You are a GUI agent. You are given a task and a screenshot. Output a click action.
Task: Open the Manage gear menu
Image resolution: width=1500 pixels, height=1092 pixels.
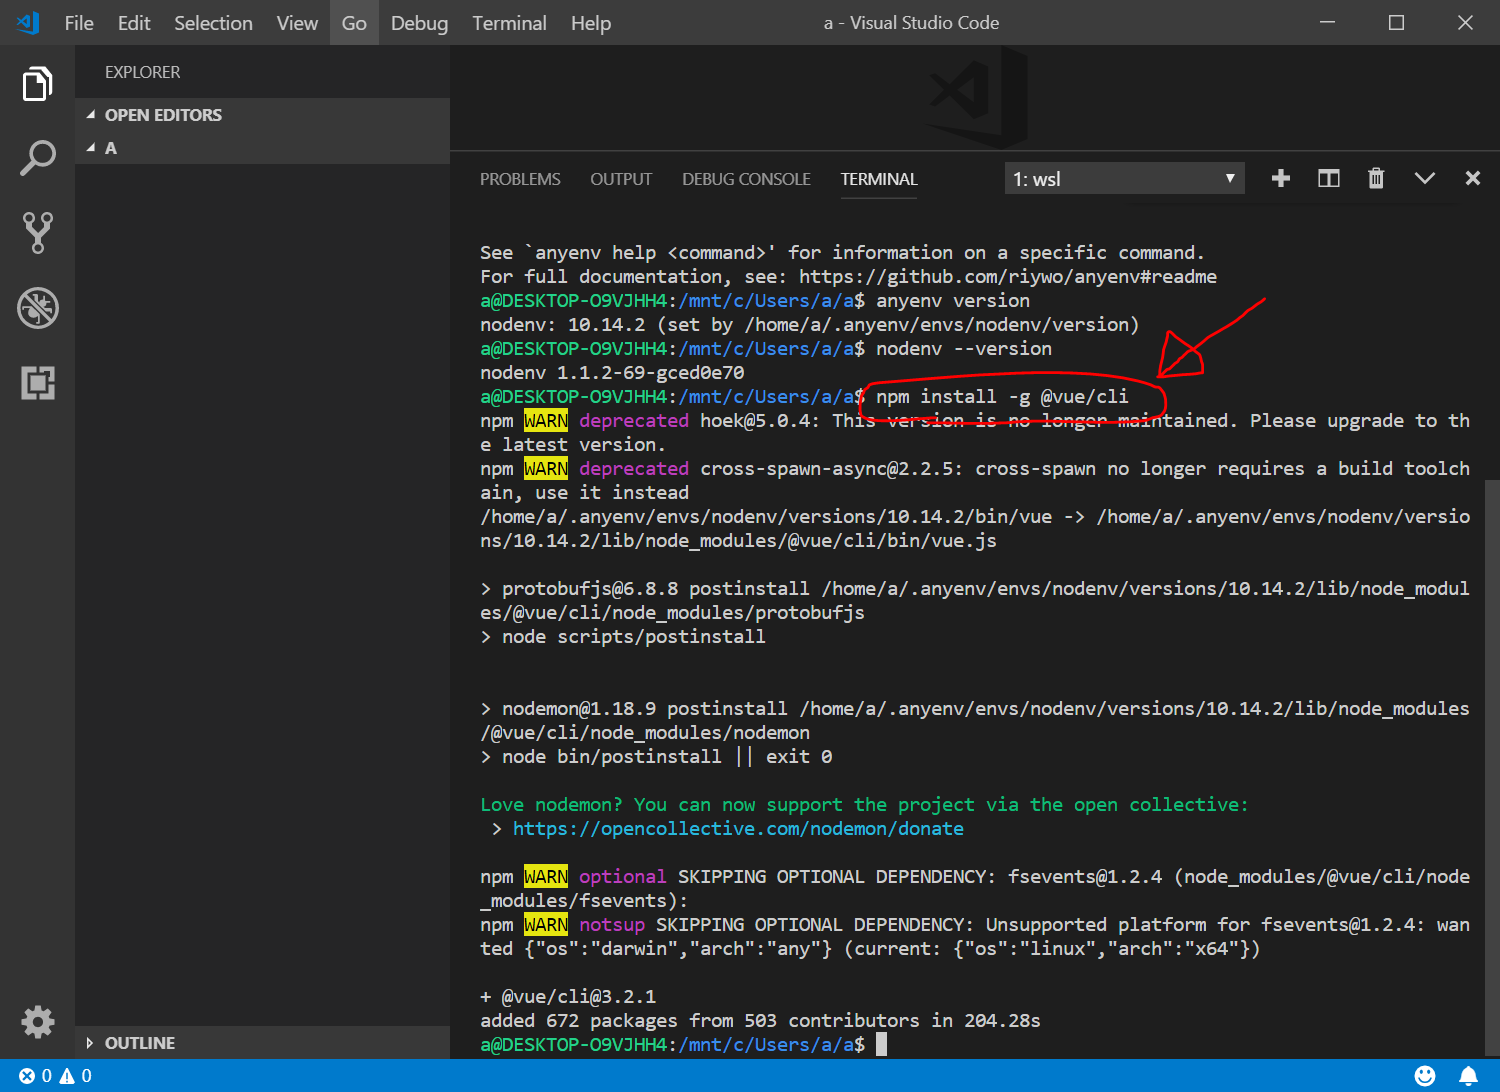point(37,1022)
